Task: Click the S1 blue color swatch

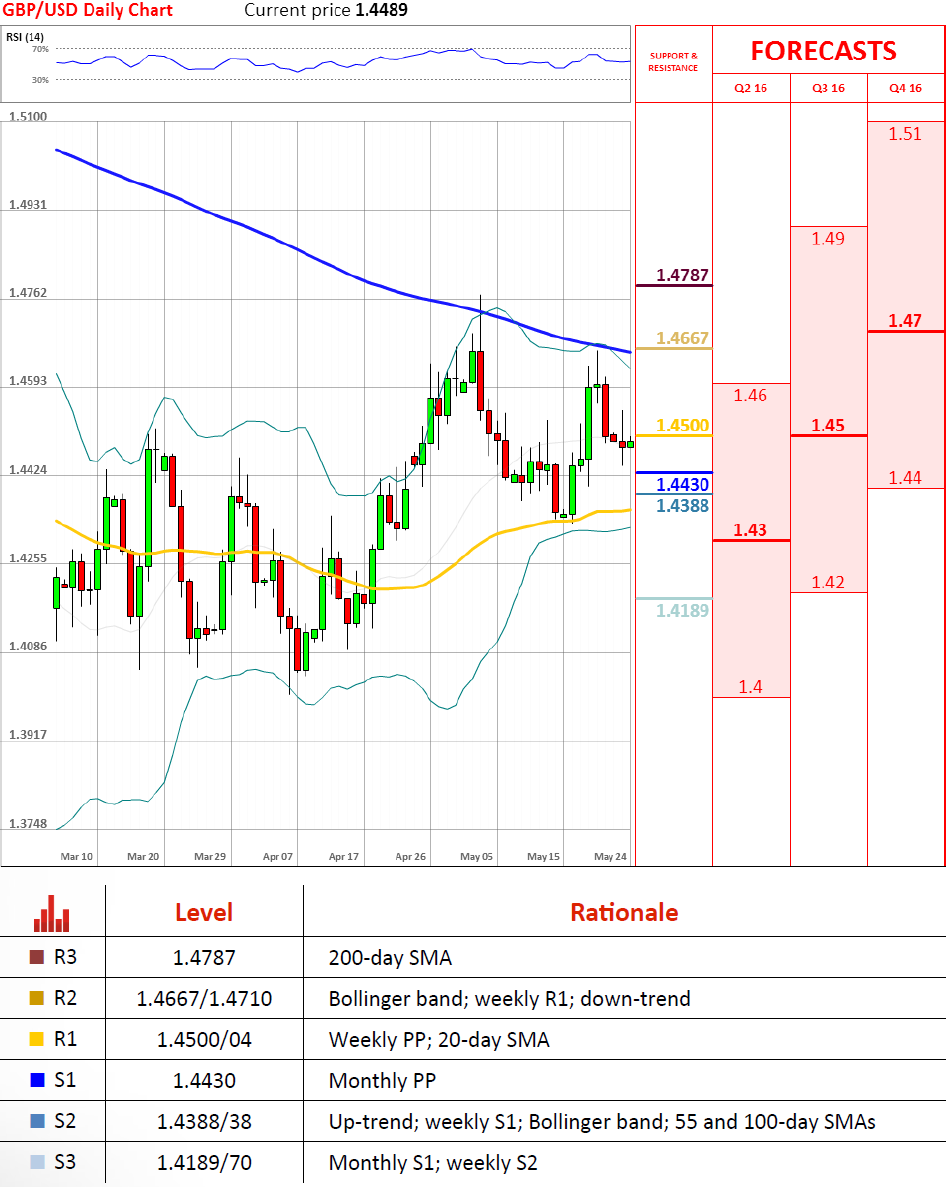Action: (36, 1080)
